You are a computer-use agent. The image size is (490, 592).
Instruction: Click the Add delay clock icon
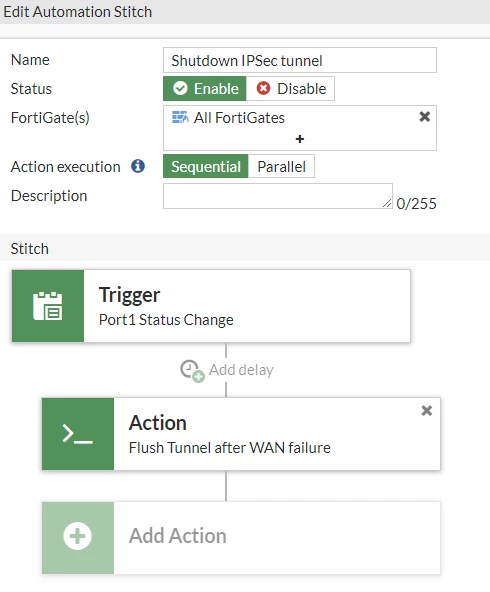(192, 371)
